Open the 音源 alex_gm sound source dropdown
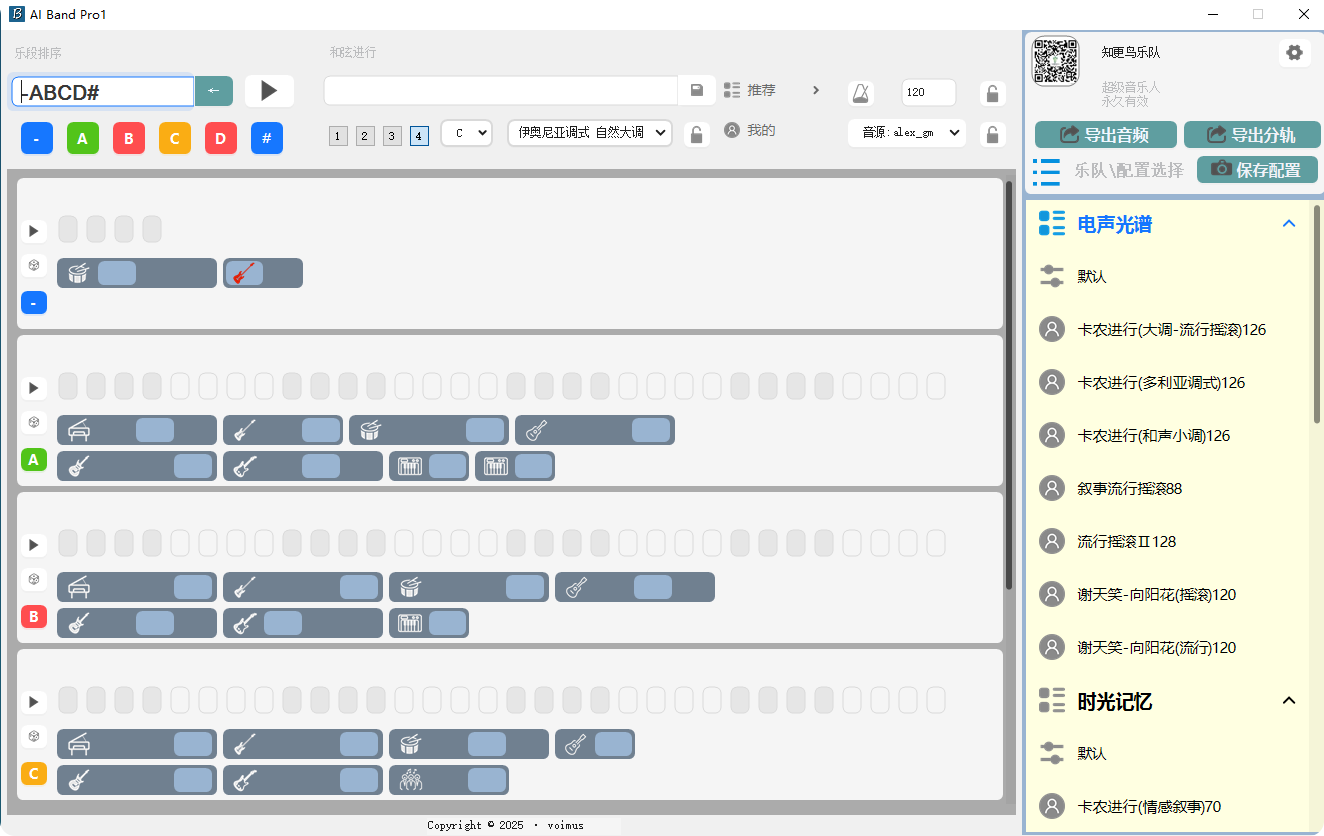The image size is (1324, 836). tap(906, 133)
